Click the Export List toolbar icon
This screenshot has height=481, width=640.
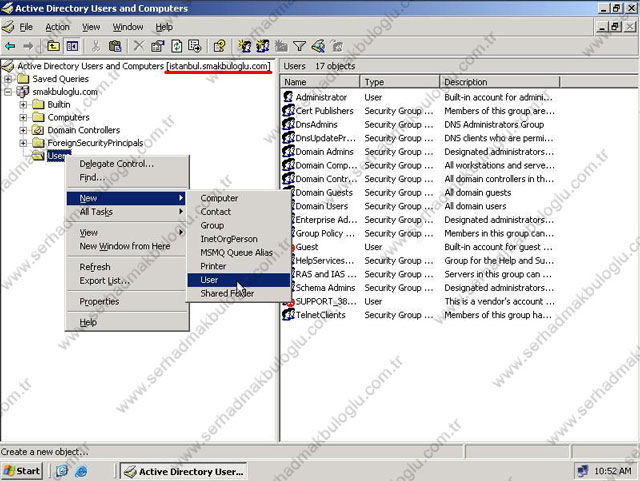coord(195,46)
